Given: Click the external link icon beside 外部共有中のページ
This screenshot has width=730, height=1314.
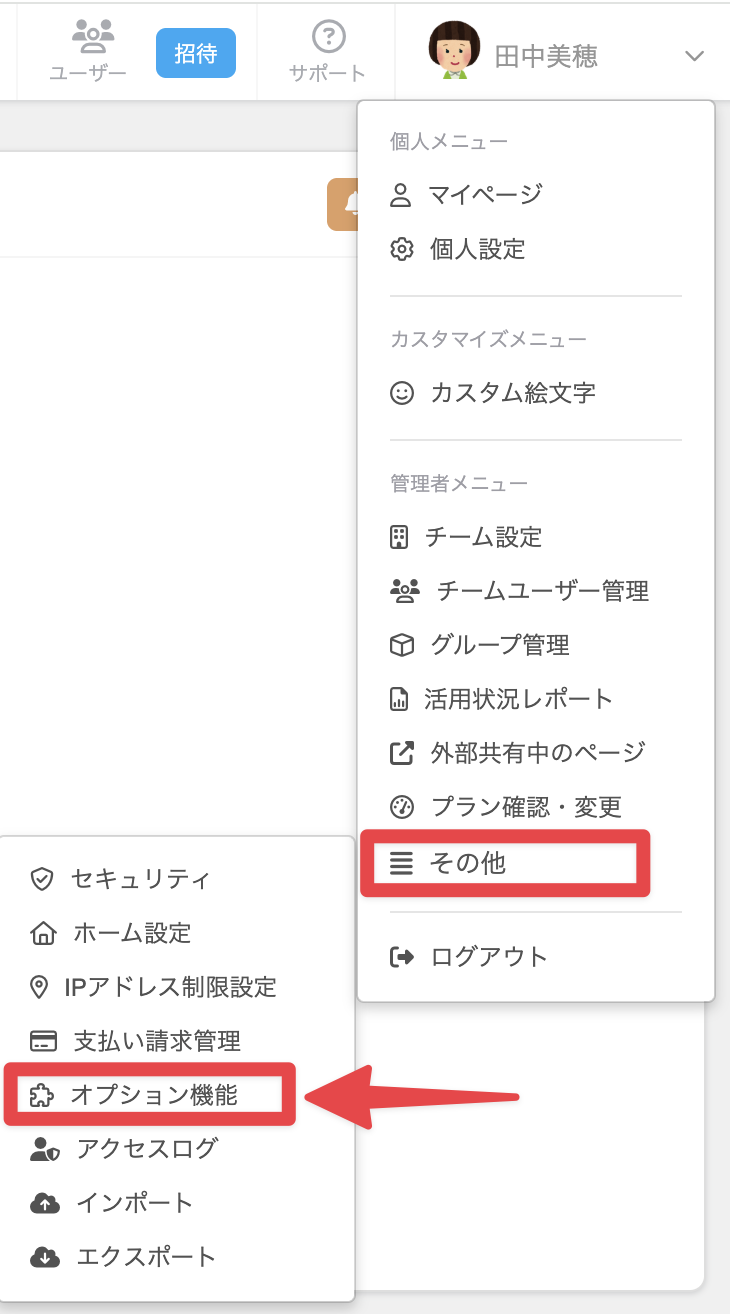Looking at the screenshot, I should pos(401,753).
